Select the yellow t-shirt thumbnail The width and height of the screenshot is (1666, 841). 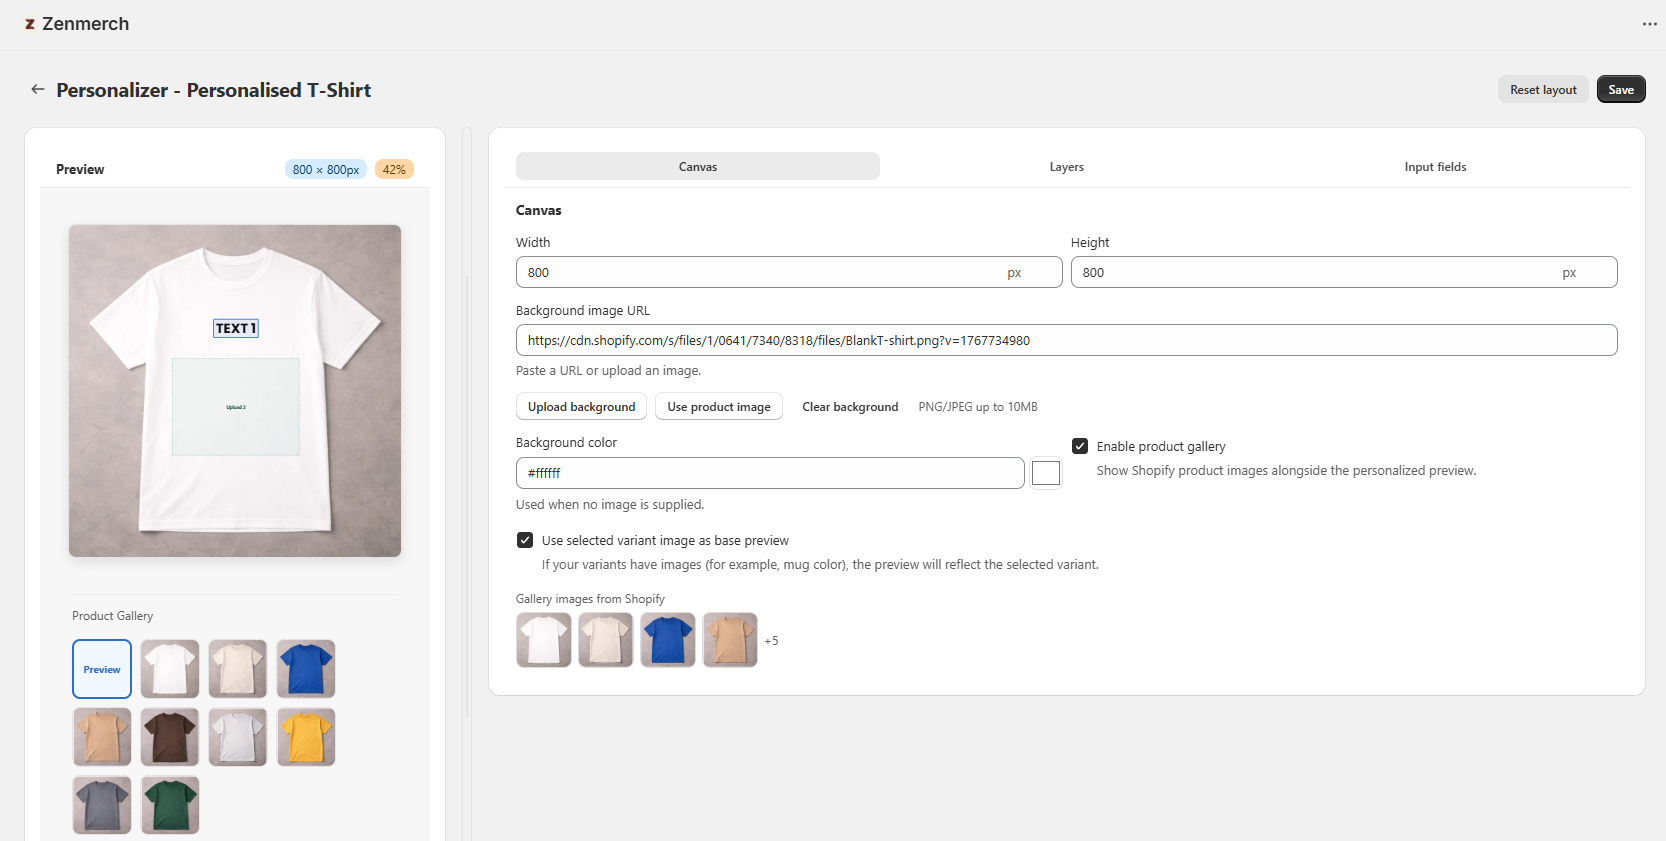306,737
